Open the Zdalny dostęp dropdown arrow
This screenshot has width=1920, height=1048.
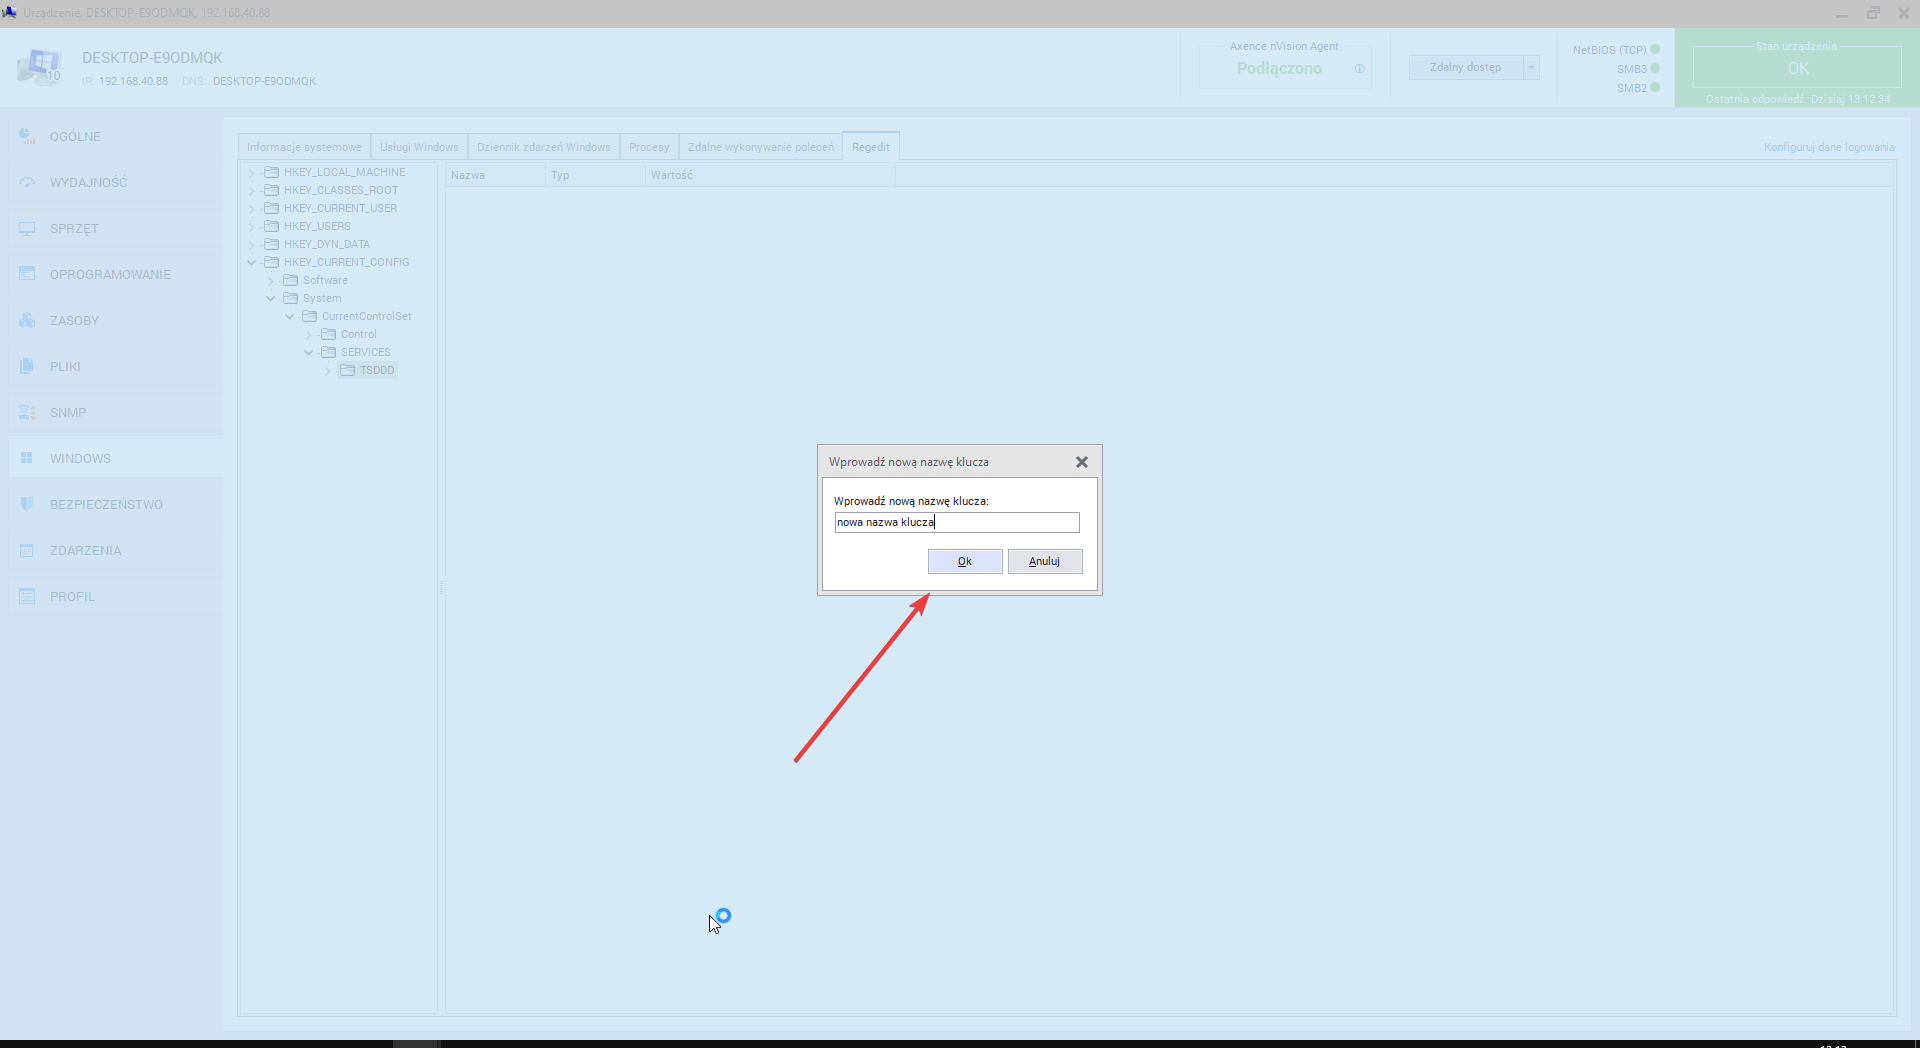click(x=1531, y=68)
